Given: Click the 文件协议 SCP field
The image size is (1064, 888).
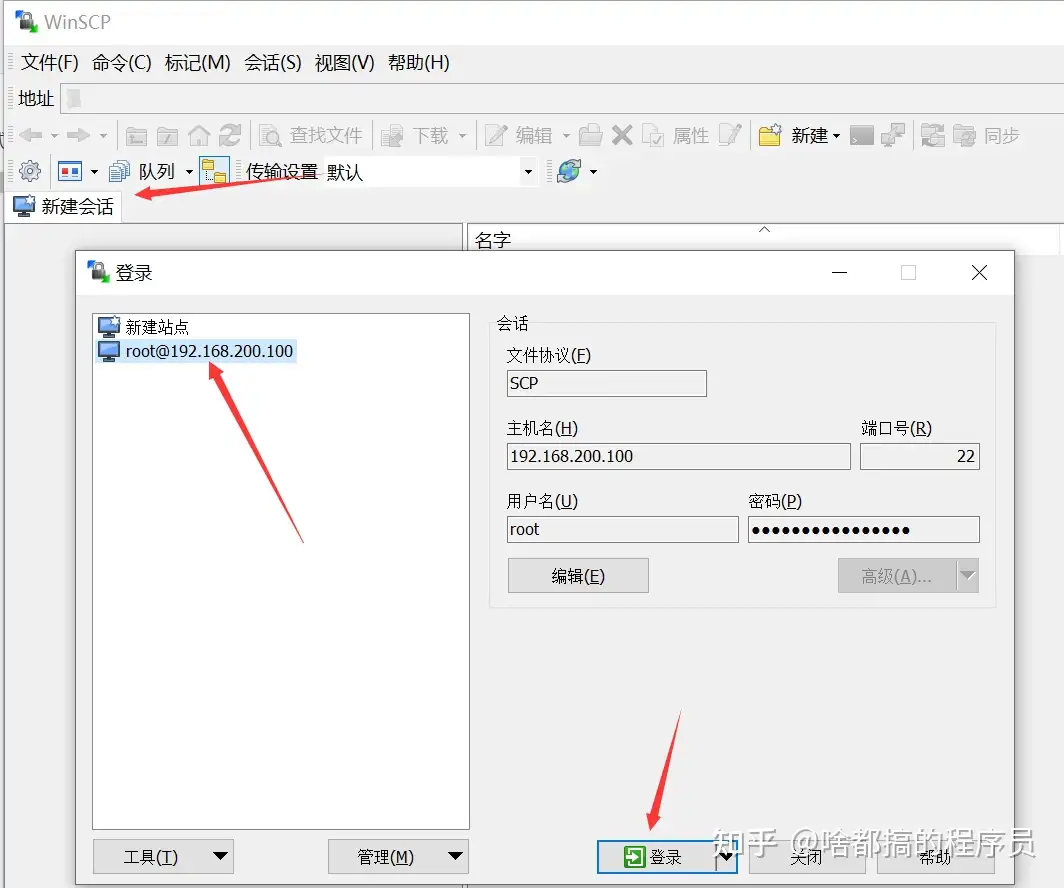Looking at the screenshot, I should [x=607, y=383].
